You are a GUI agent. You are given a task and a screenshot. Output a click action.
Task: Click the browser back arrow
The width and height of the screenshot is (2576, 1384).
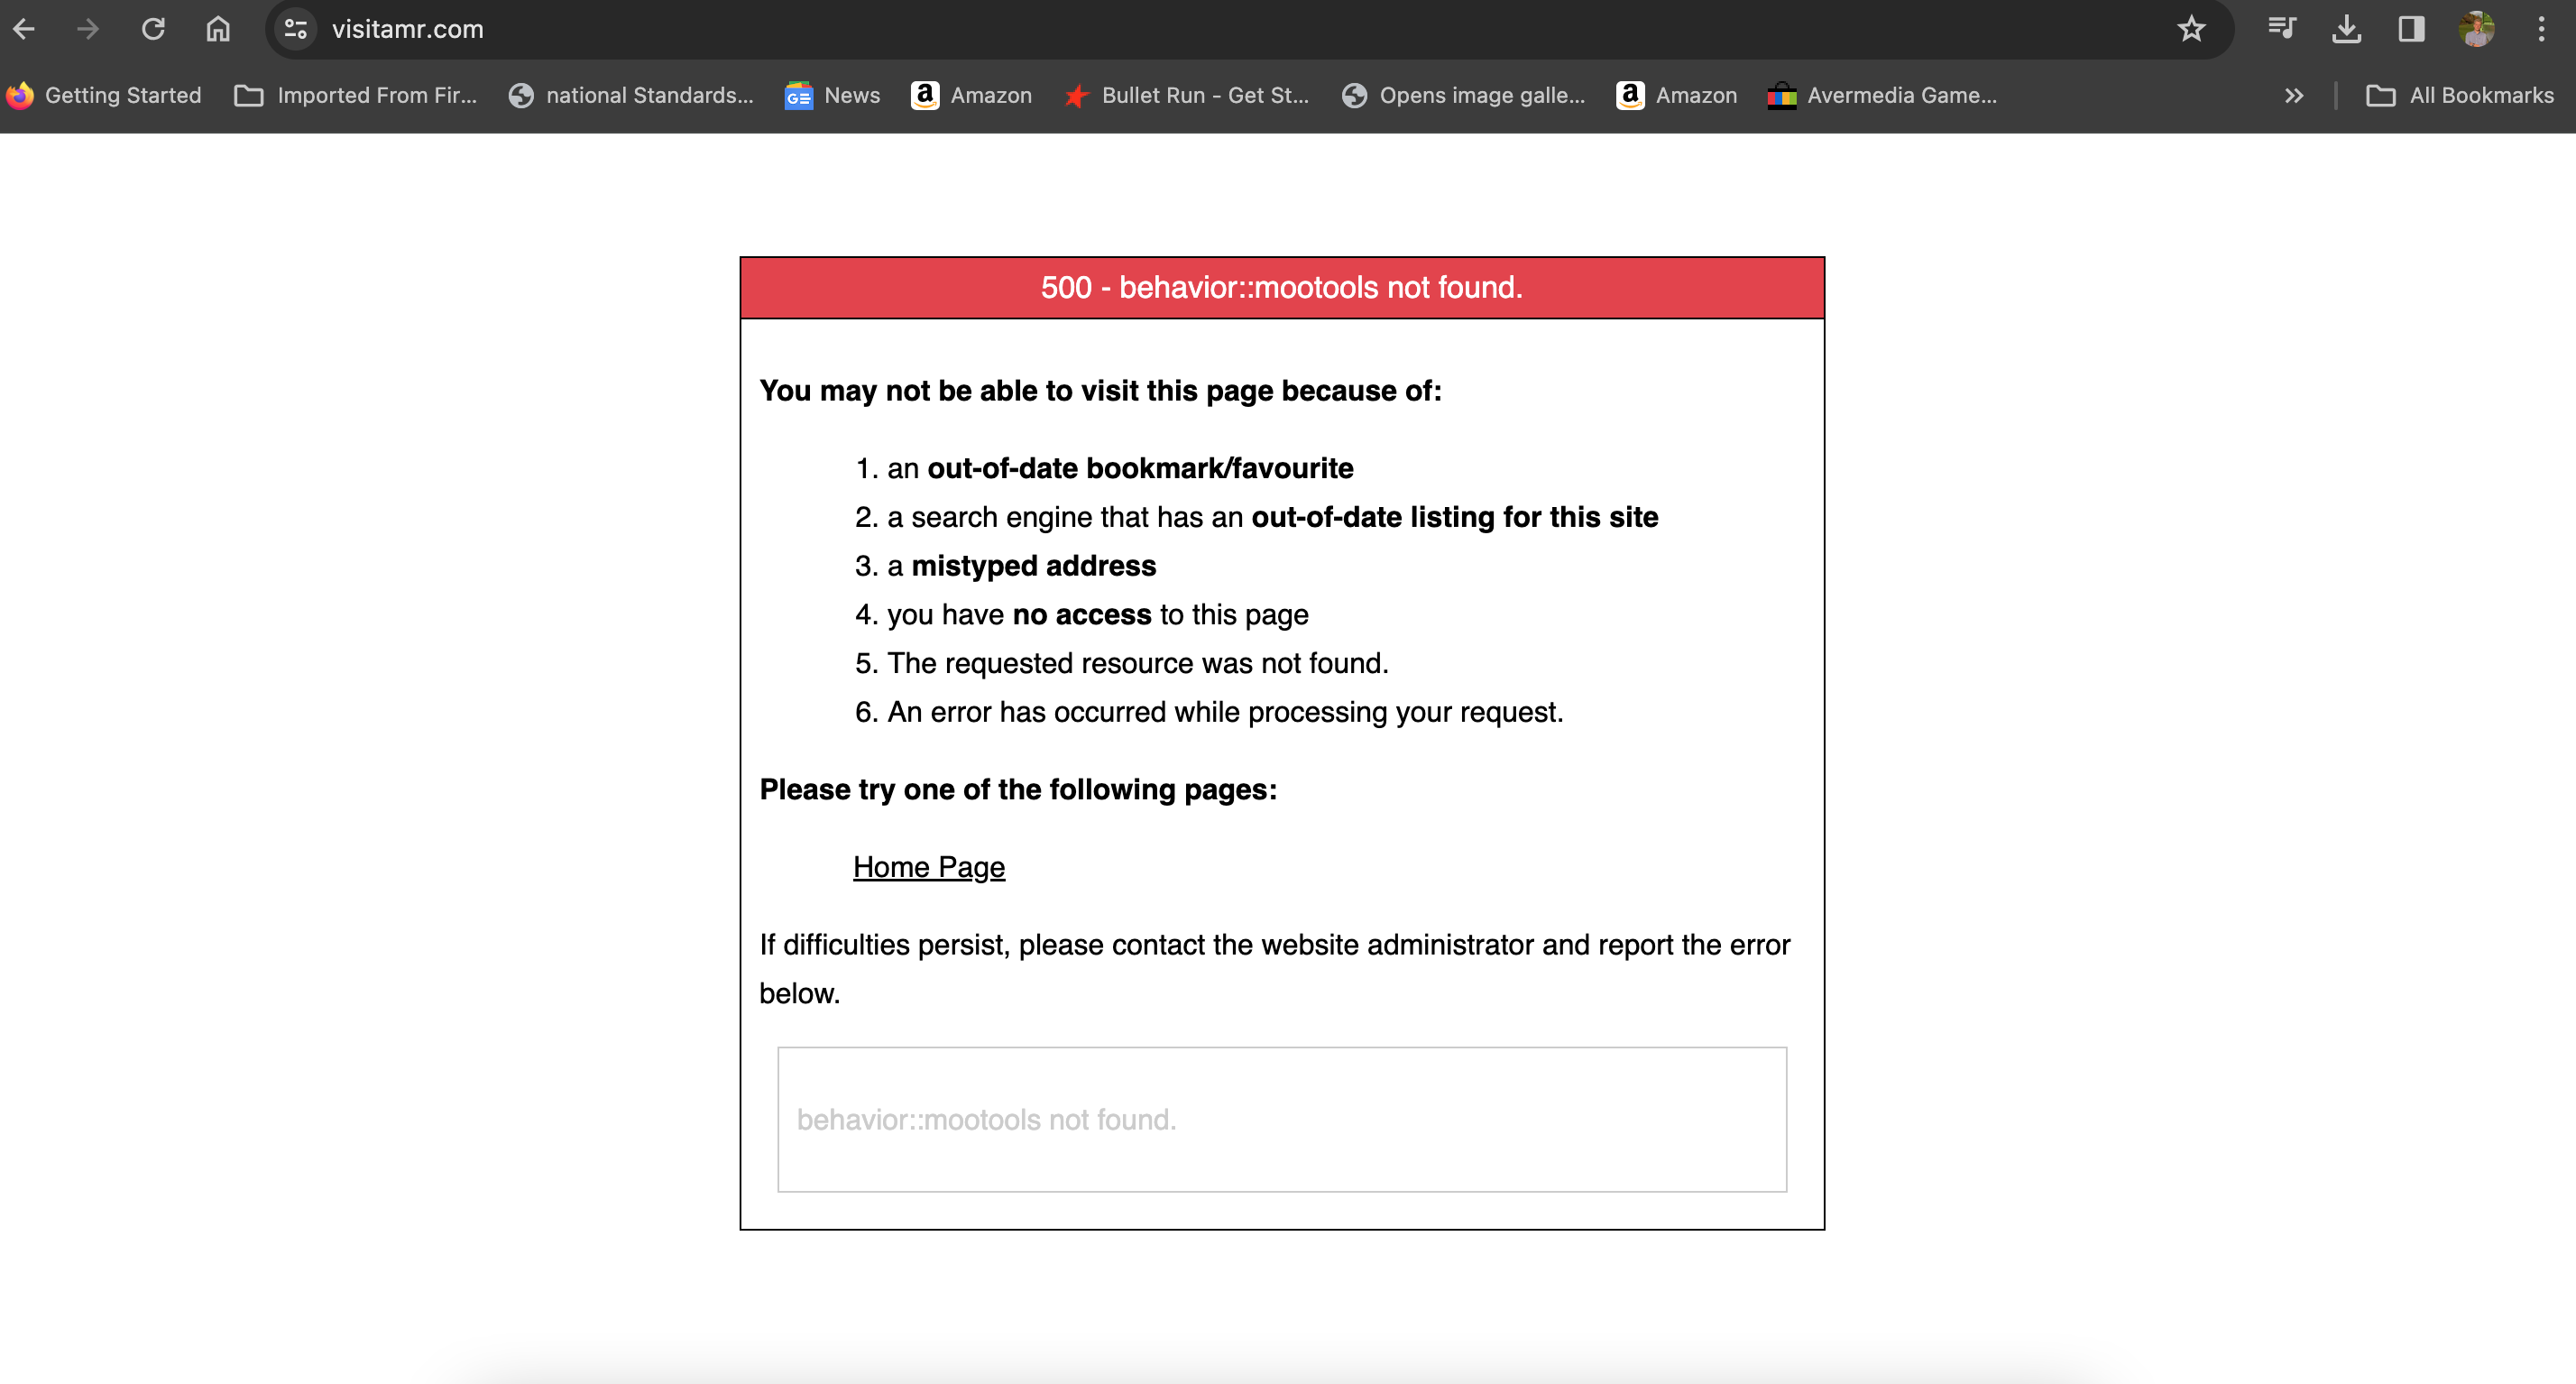(25, 29)
